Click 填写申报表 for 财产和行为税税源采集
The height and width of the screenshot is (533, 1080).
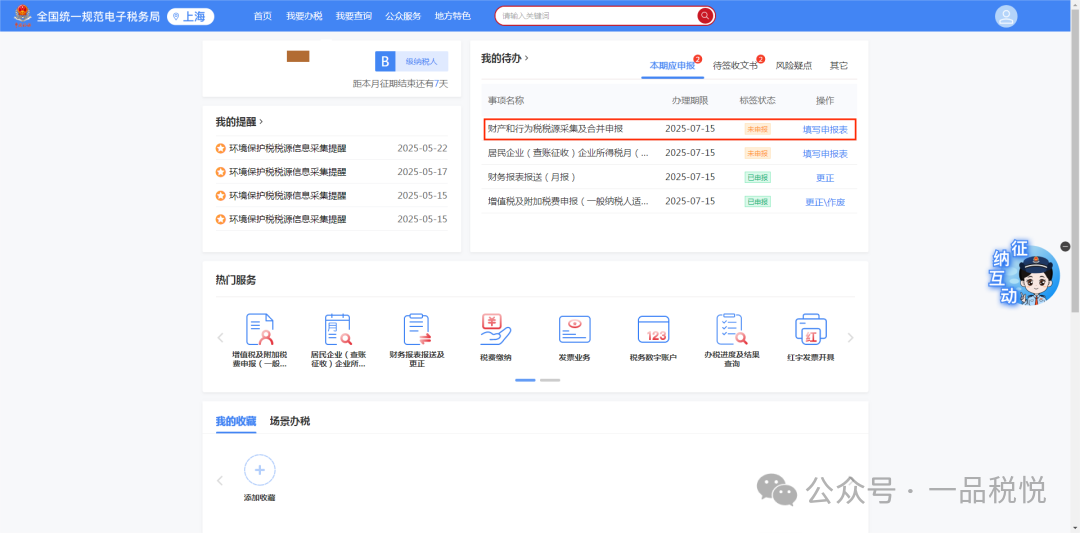click(x=825, y=130)
